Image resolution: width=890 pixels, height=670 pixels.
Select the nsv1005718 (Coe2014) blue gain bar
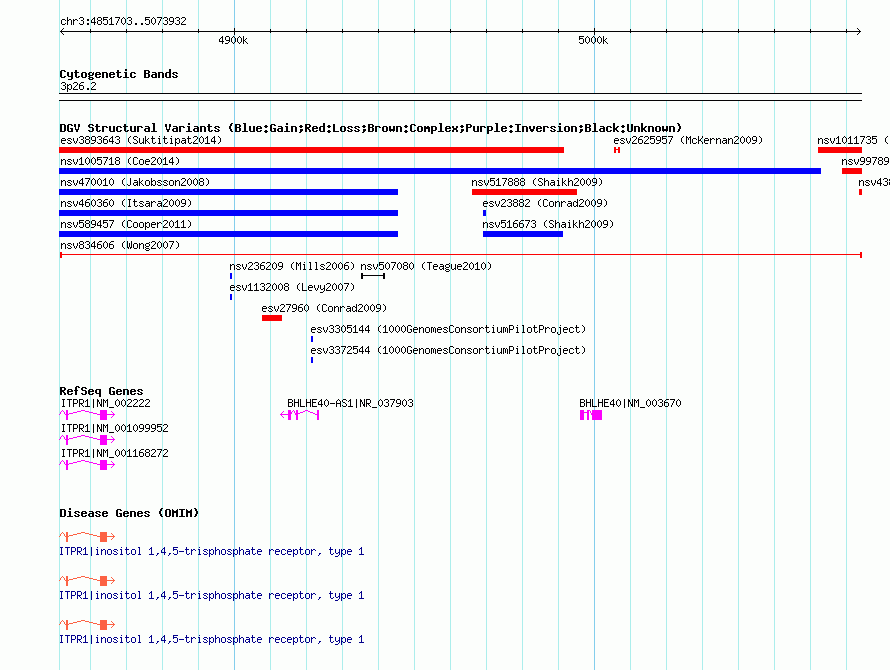pos(440,171)
